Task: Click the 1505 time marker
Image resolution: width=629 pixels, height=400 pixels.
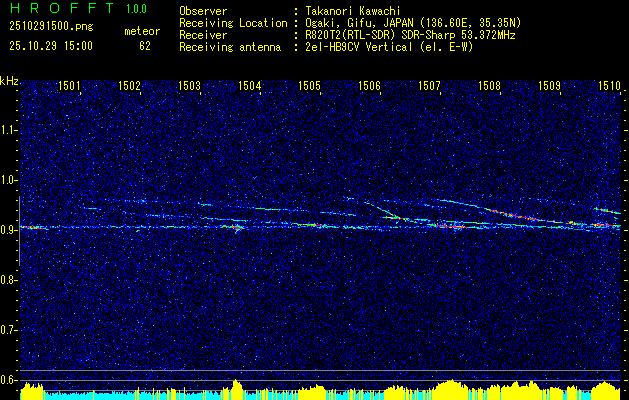Action: (310, 85)
